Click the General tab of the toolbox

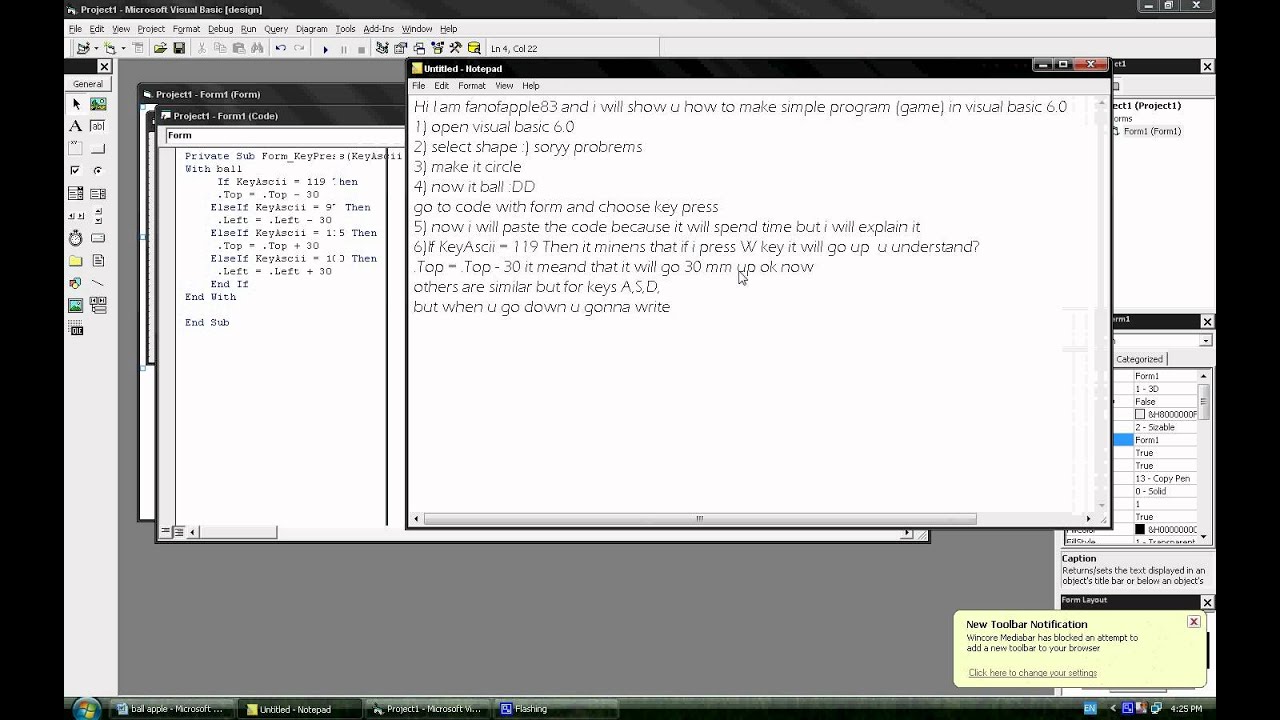[88, 84]
